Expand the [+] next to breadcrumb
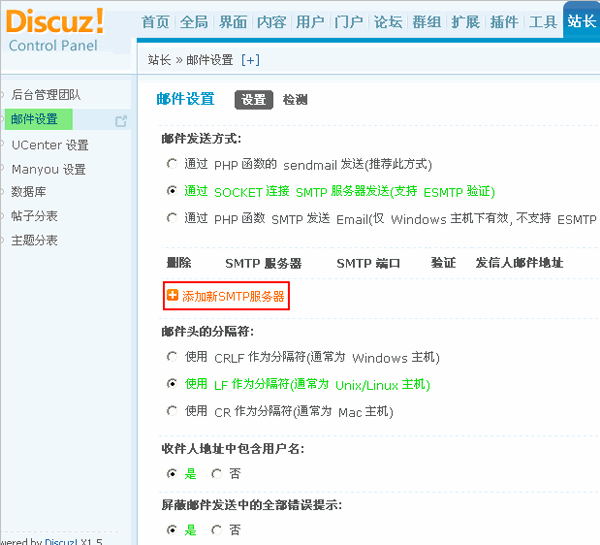 coord(251,60)
